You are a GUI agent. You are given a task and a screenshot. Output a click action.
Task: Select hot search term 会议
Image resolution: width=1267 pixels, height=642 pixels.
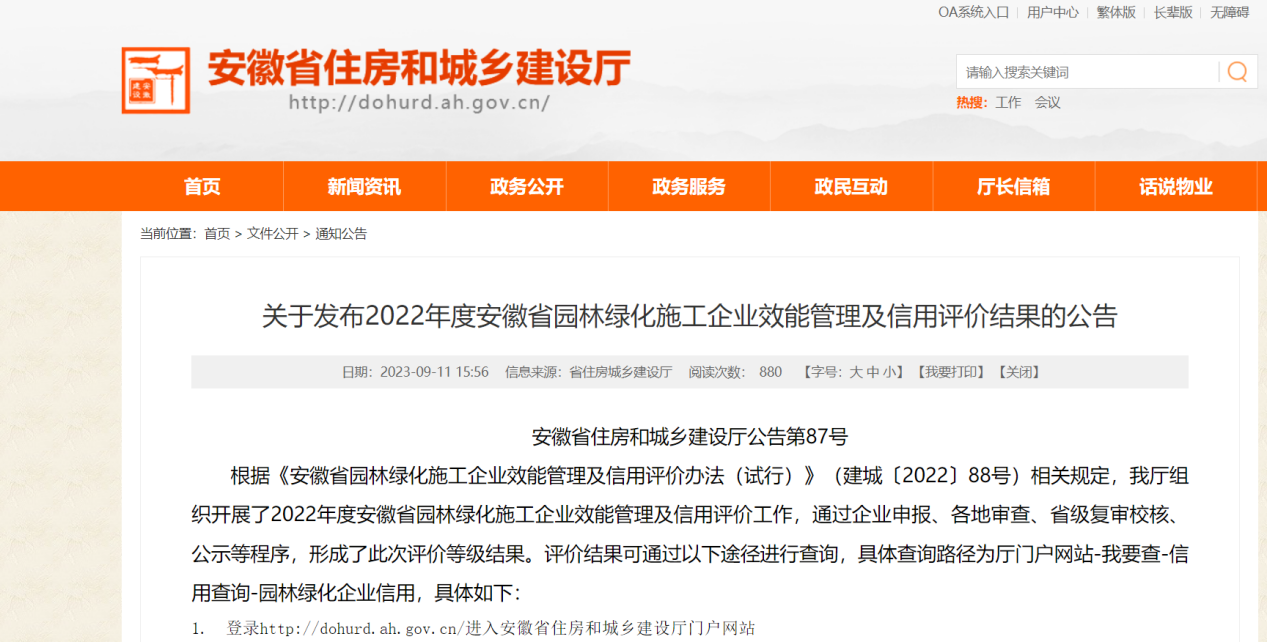click(x=1047, y=102)
